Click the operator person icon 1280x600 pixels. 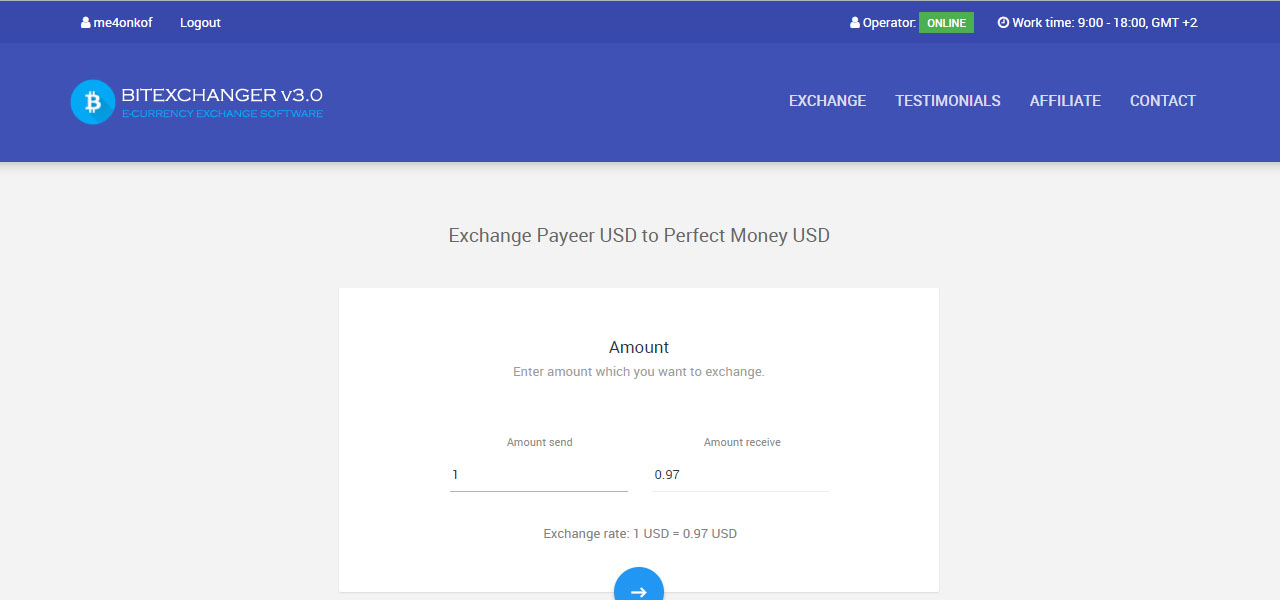click(x=855, y=22)
